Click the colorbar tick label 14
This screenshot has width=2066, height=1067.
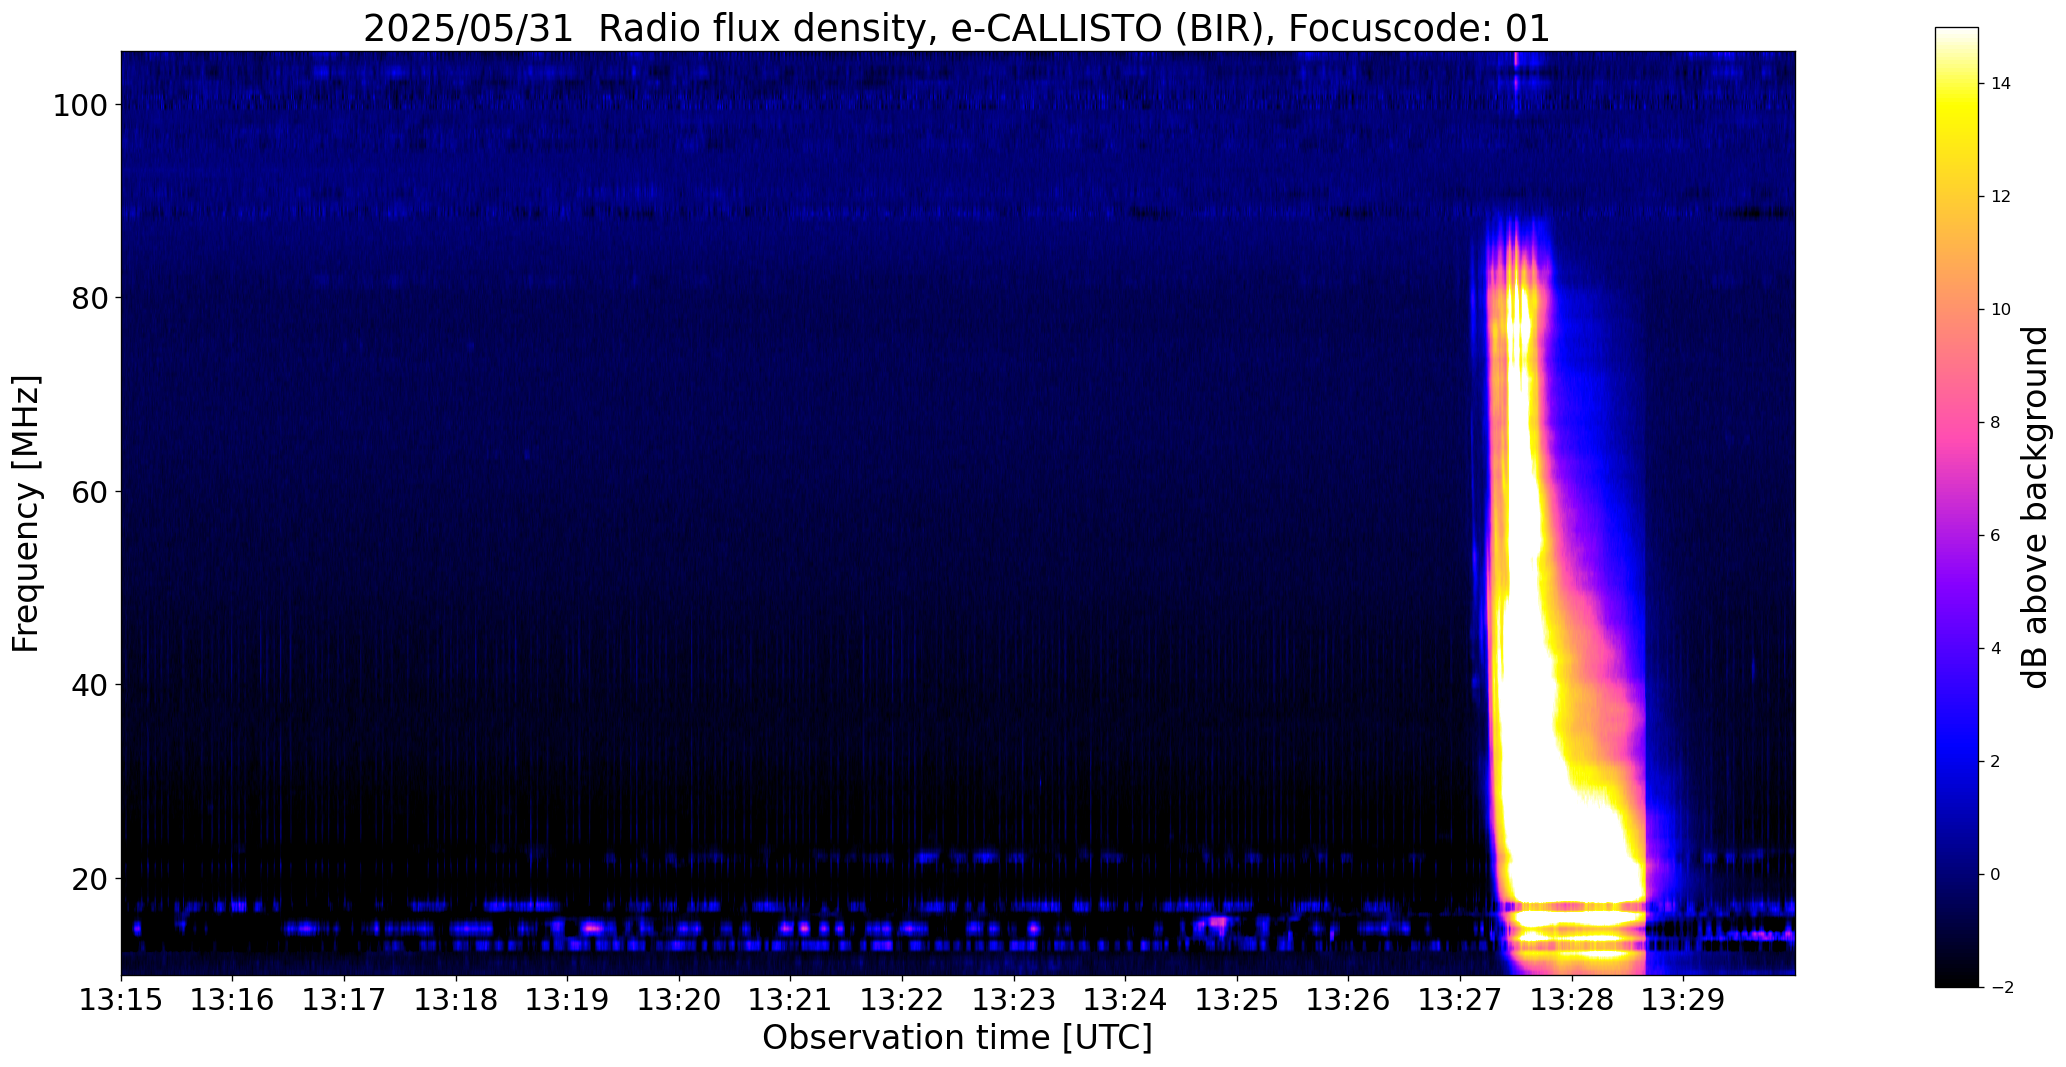coord(2000,84)
